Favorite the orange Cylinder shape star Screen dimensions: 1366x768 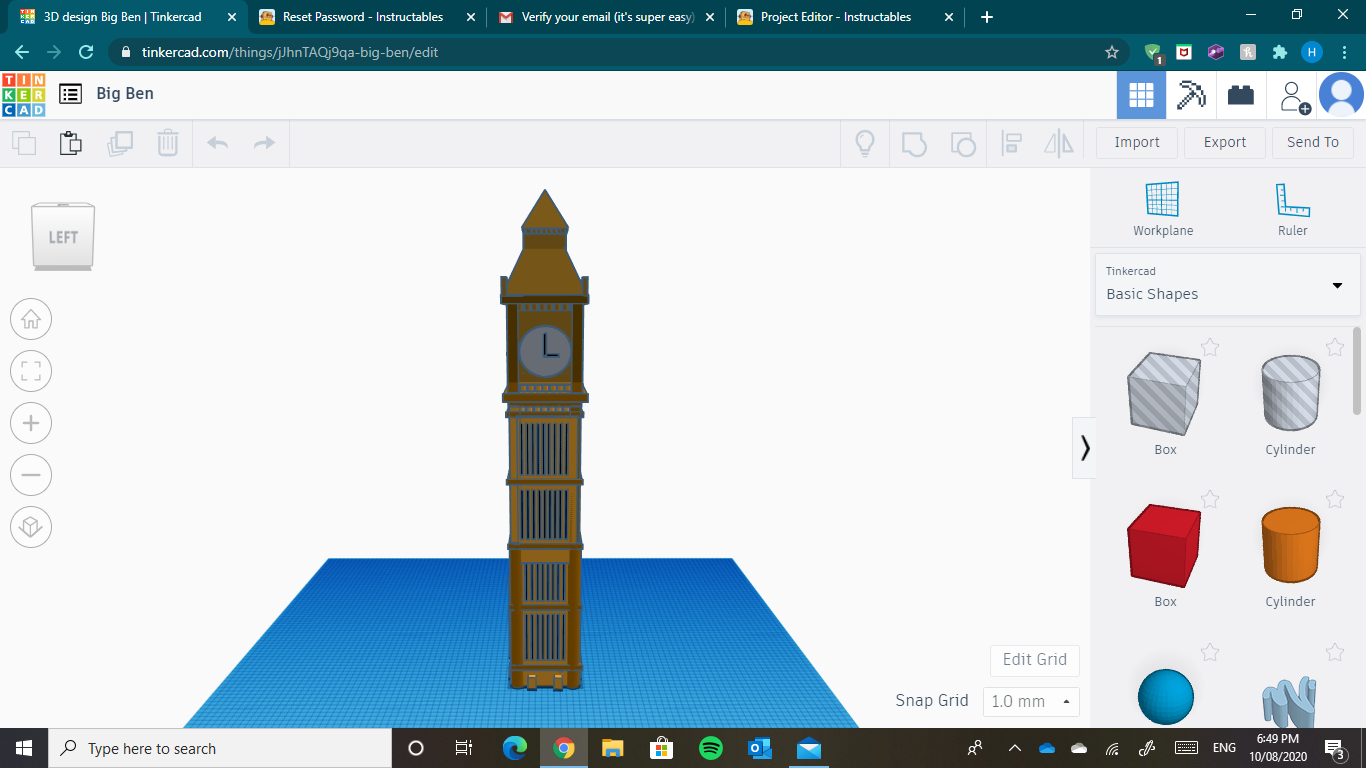(1334, 499)
